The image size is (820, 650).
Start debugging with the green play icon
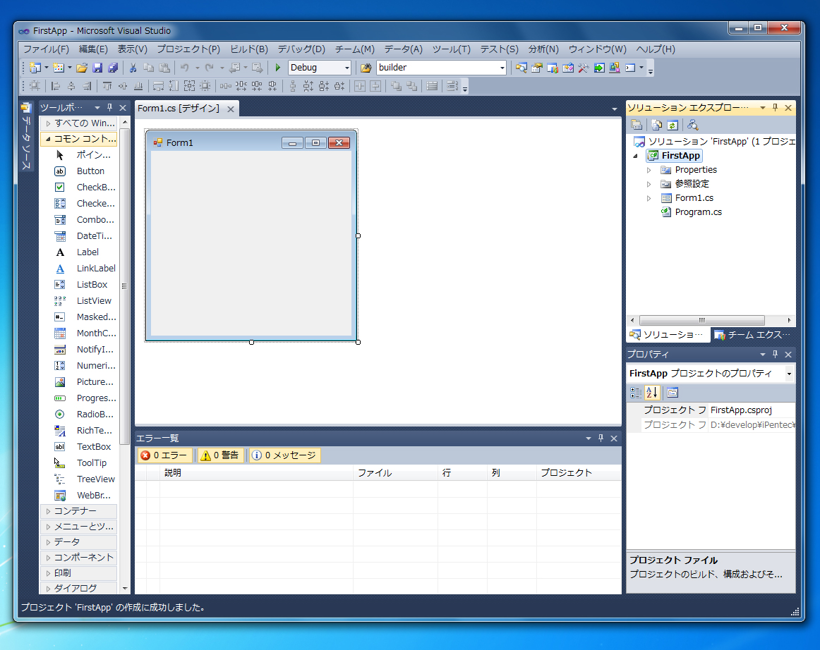[277, 68]
